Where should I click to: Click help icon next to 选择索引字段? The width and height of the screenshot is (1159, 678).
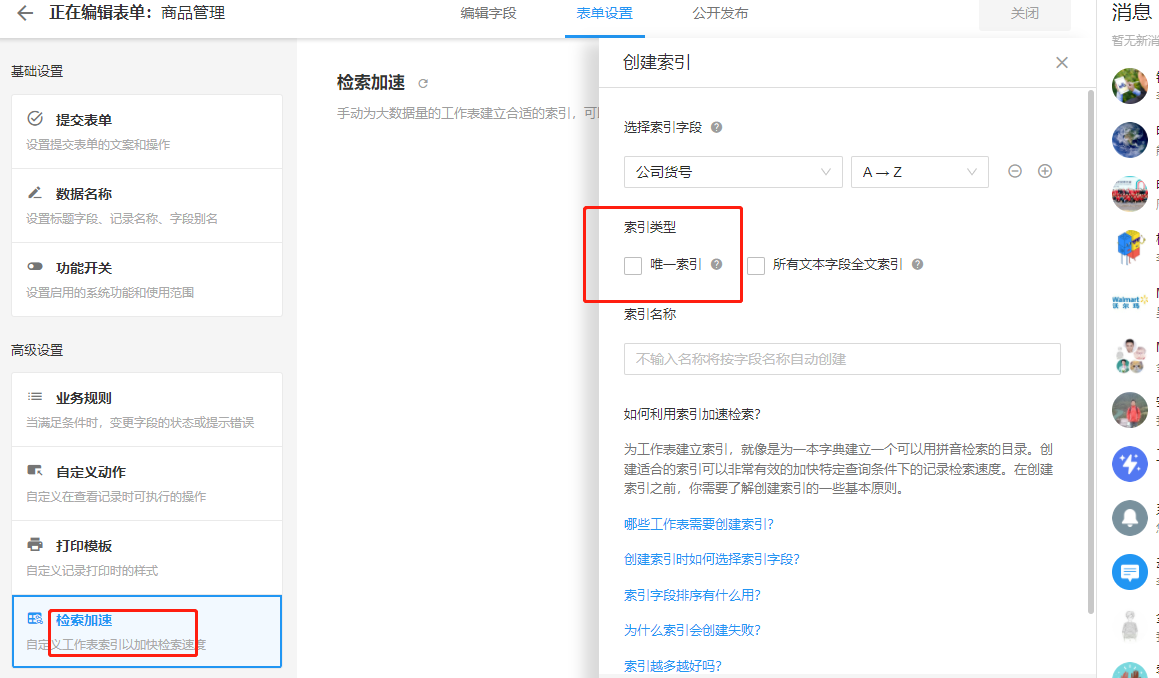(x=716, y=128)
